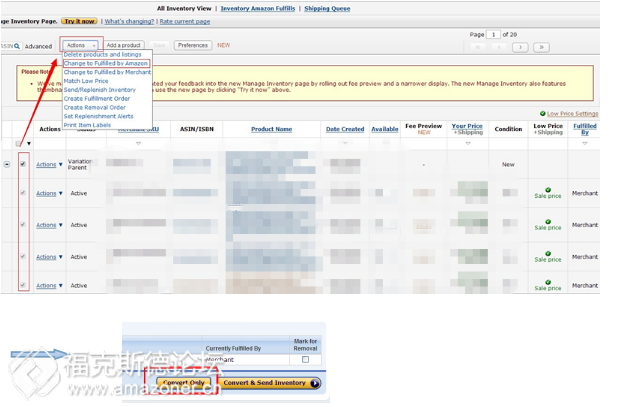Click the Low Price +Shipping header

click(548, 129)
